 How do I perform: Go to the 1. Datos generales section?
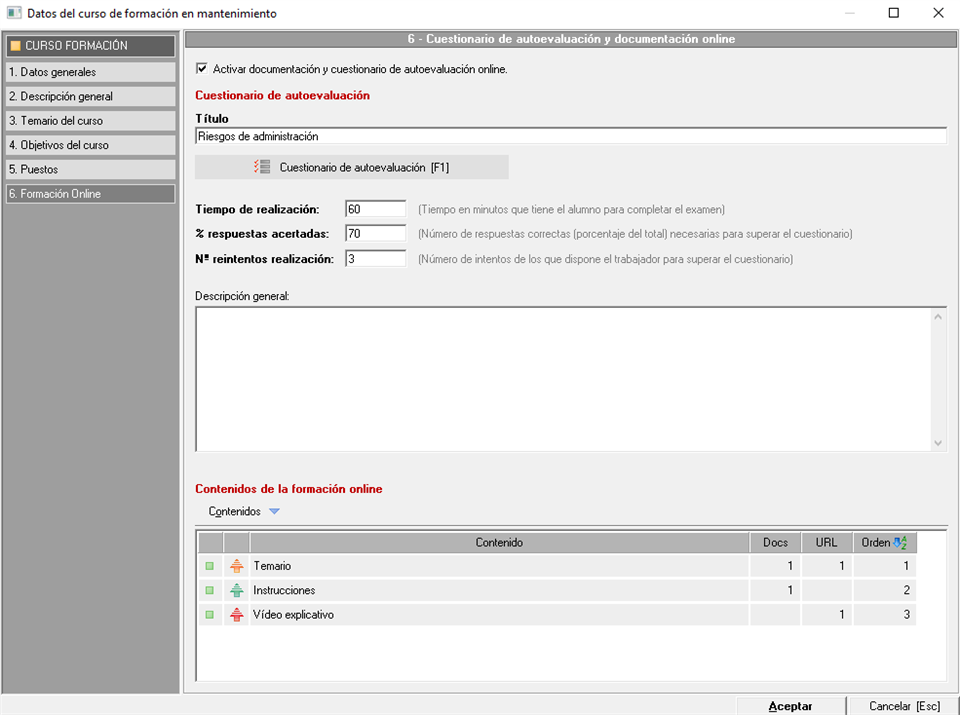point(89,72)
